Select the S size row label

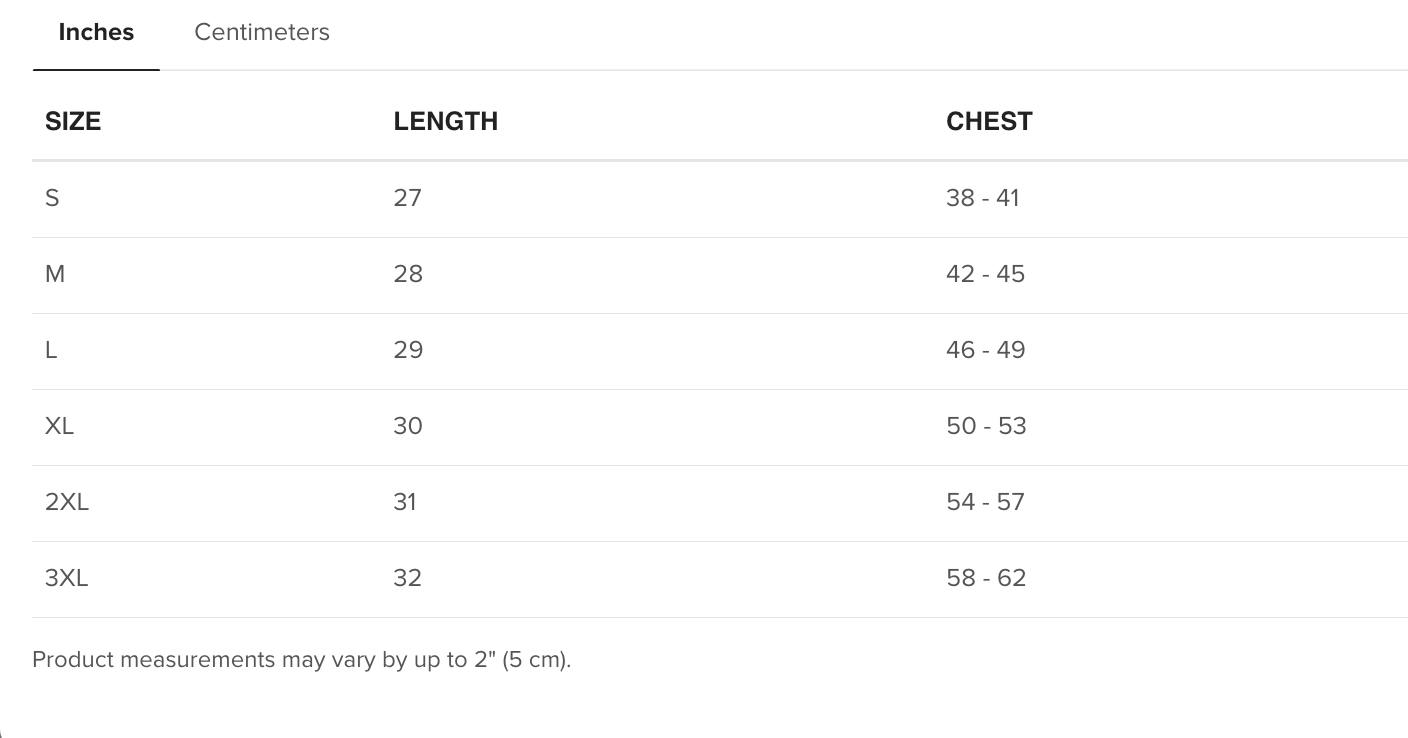(52, 198)
